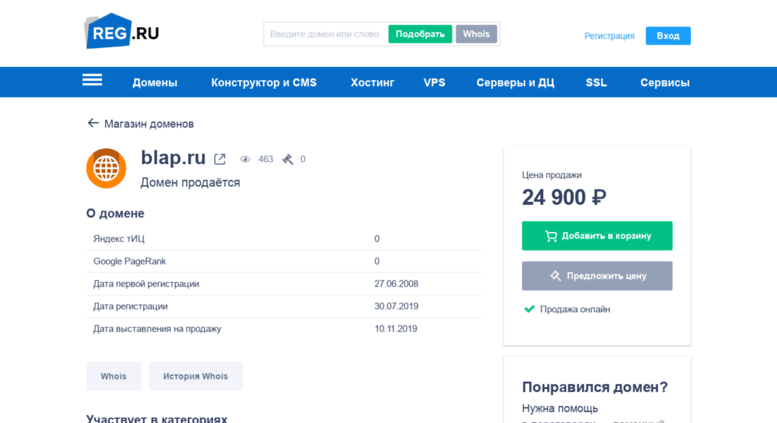Click the green Подобрать button
Screen dimensions: 777x423
[420, 34]
